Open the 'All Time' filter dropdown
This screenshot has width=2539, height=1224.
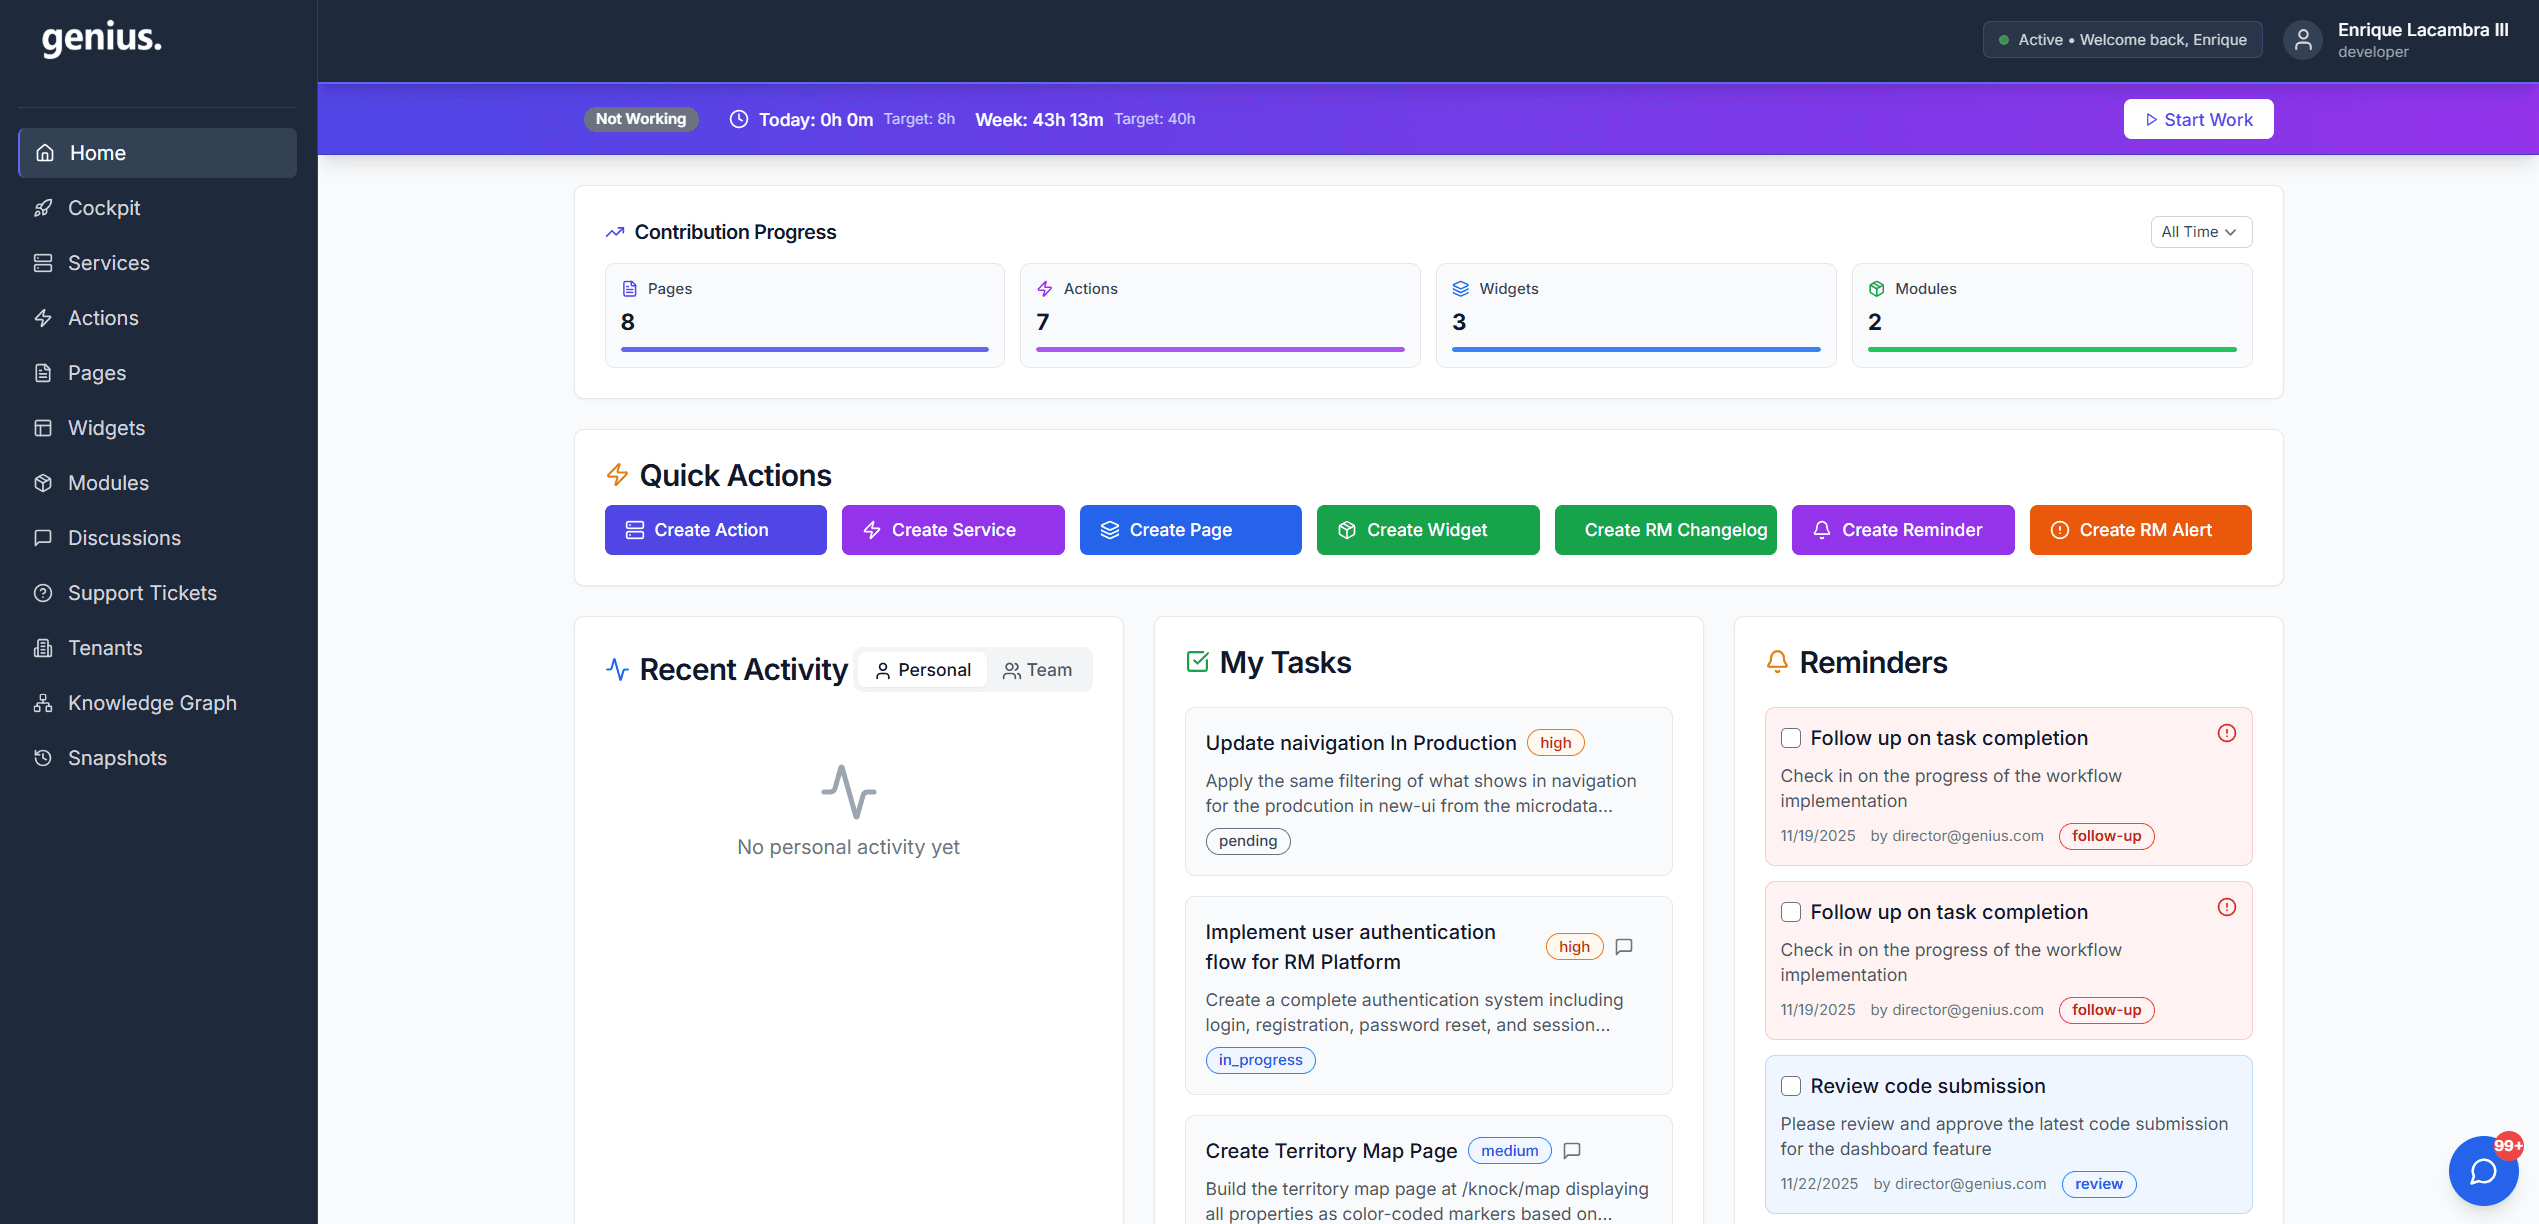click(x=2200, y=231)
